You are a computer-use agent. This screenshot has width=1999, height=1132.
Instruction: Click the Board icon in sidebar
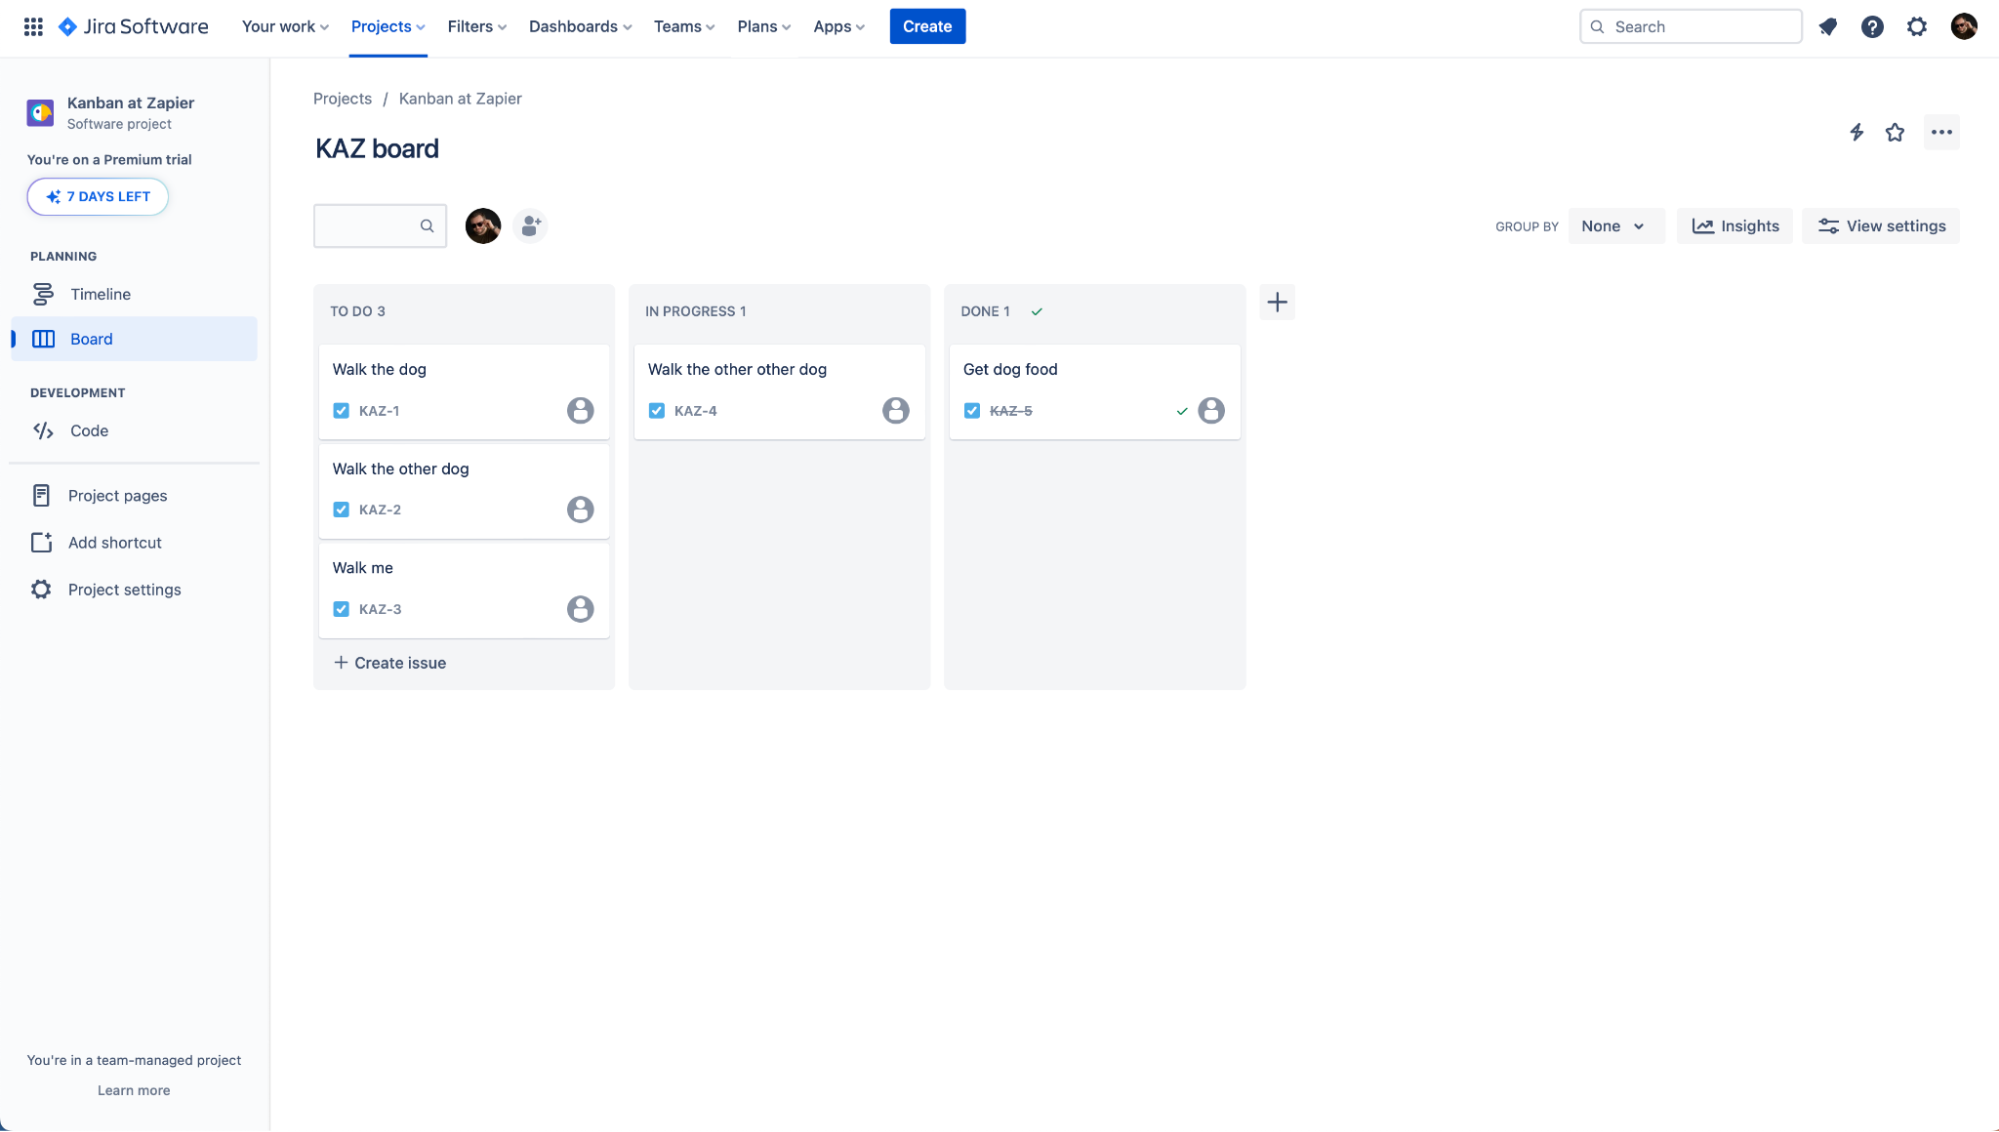[x=44, y=339]
